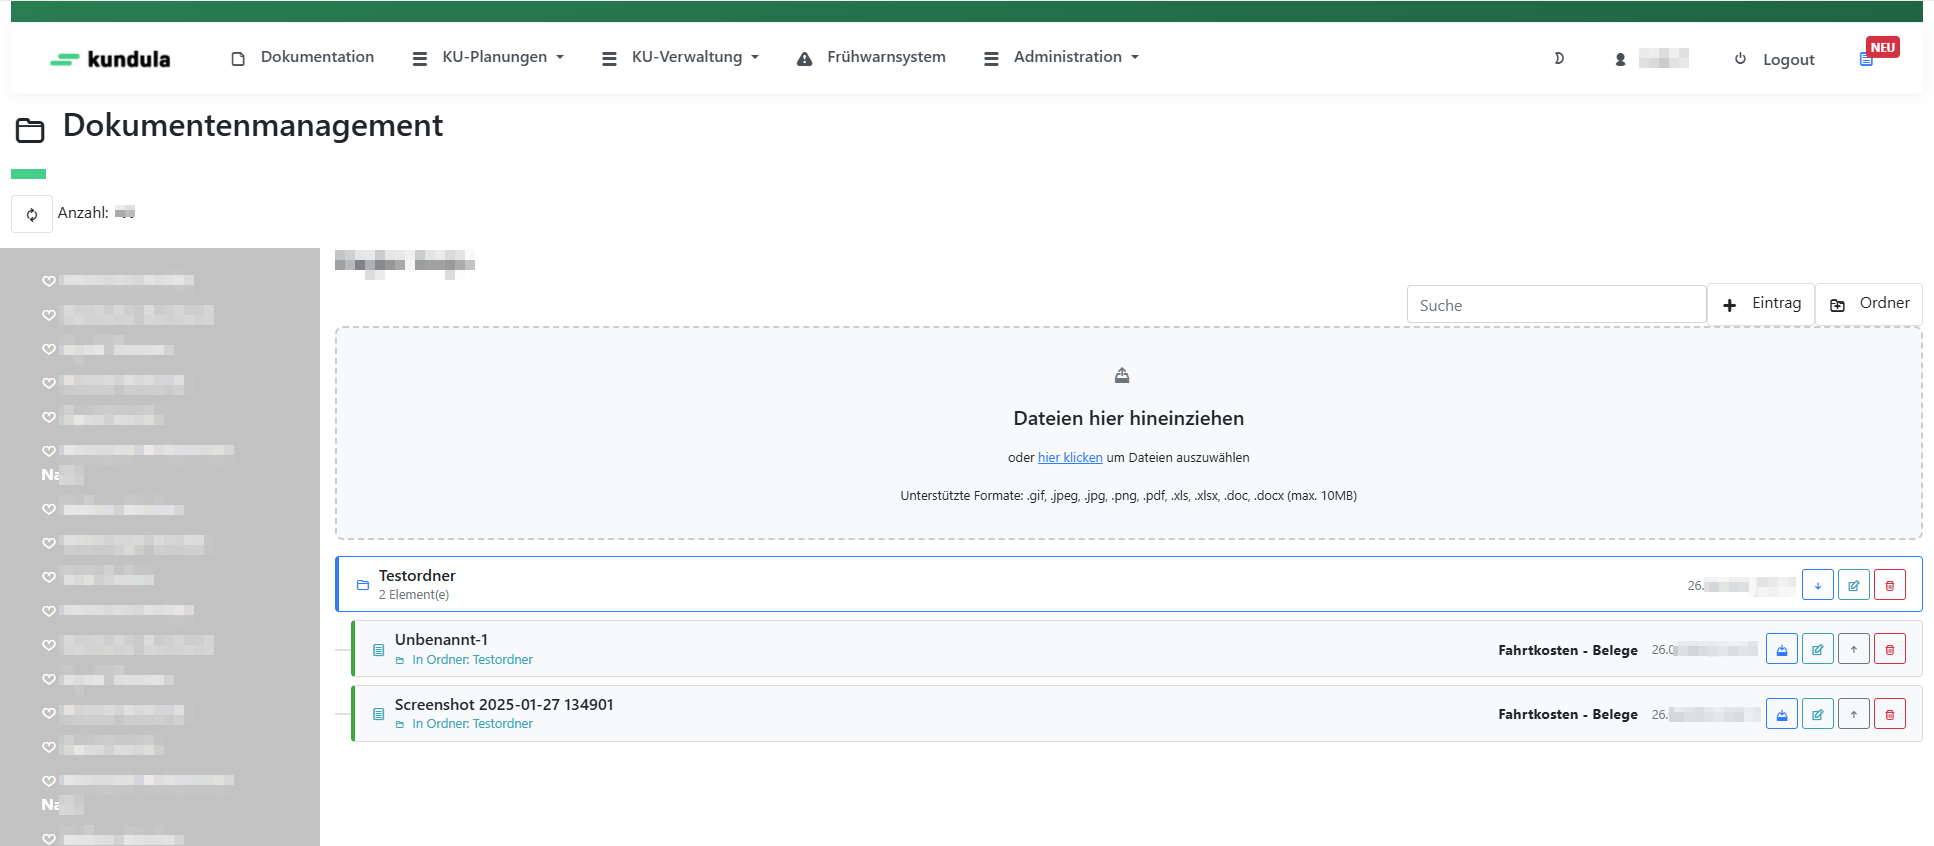This screenshot has width=1934, height=846.
Task: Open the NEU news icon
Action: (x=1866, y=59)
